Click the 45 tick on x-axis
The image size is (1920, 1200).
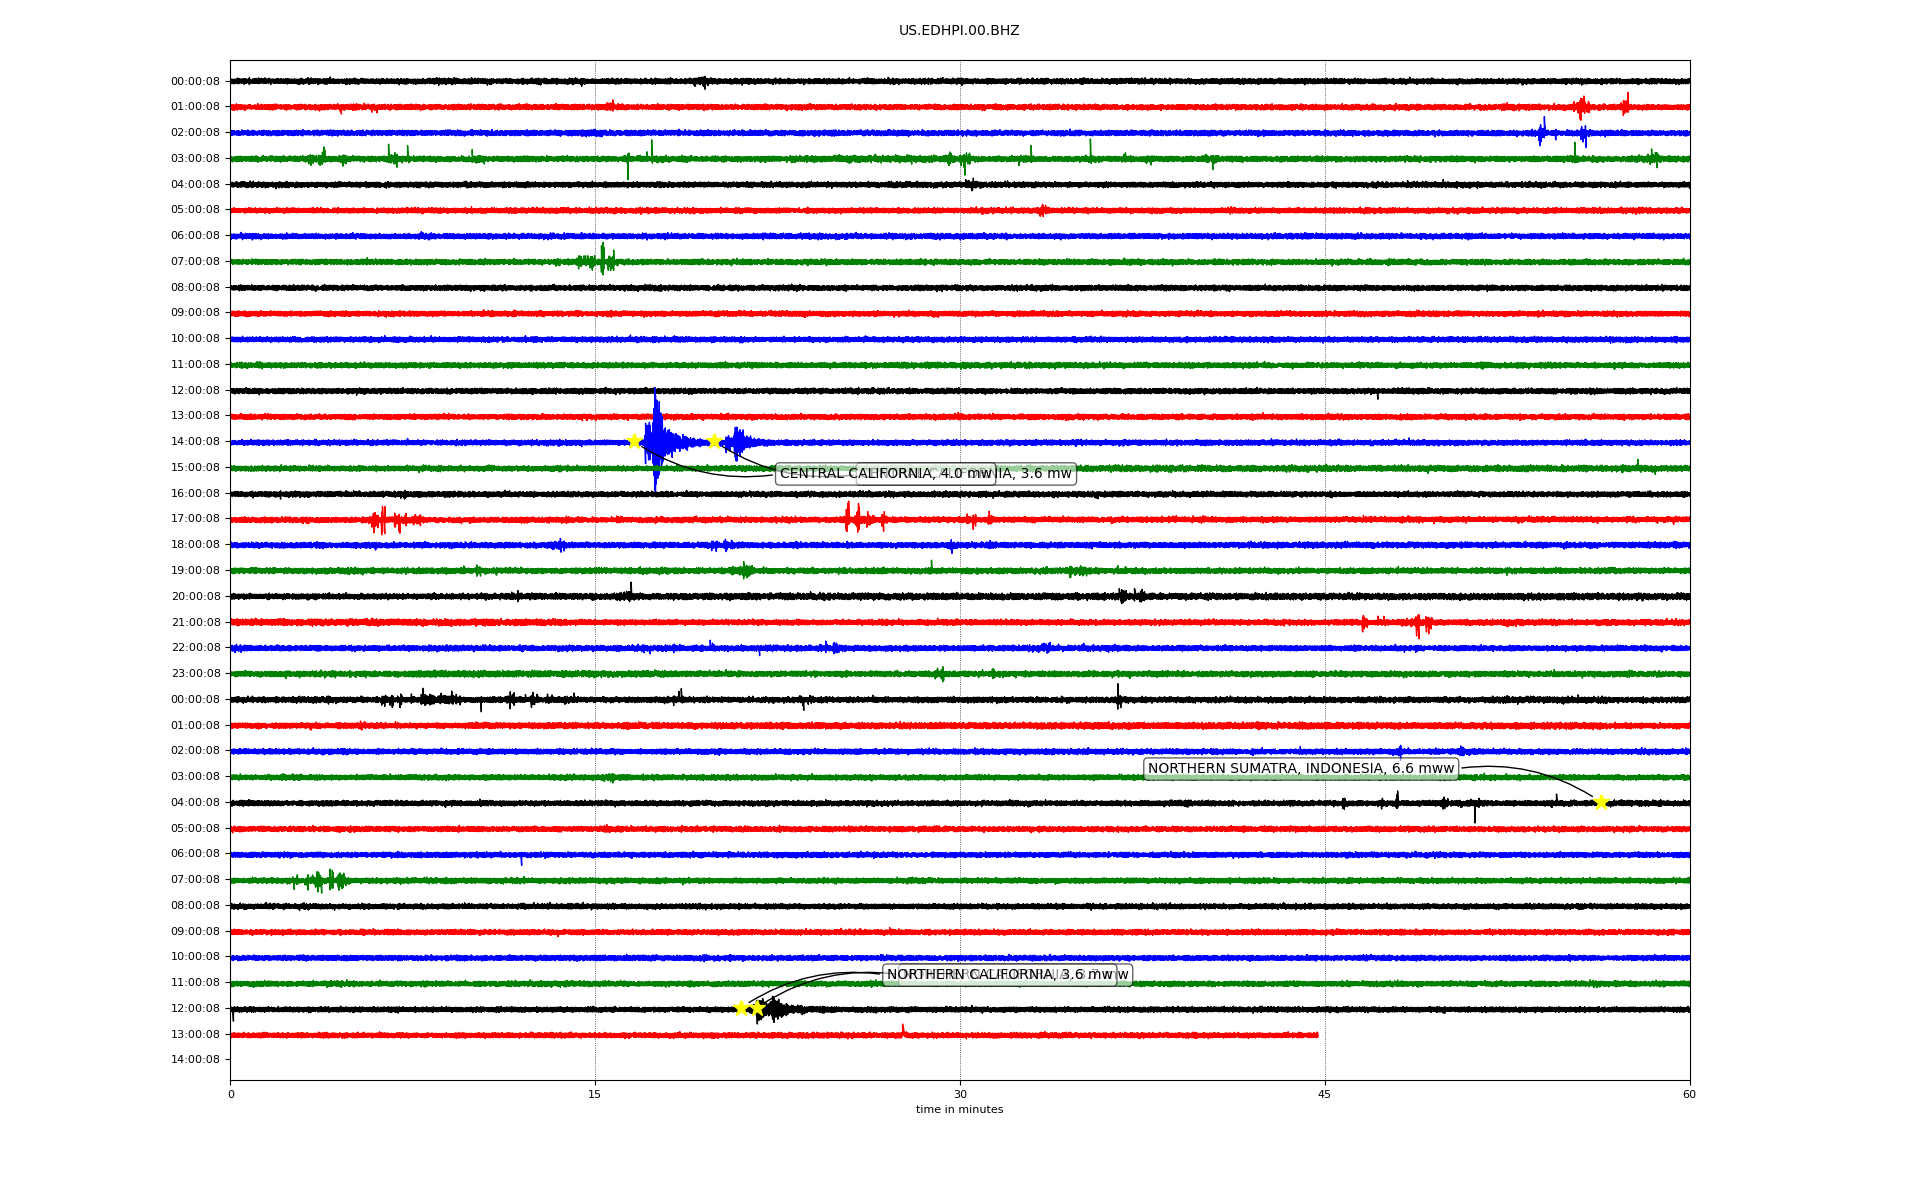[1324, 1094]
